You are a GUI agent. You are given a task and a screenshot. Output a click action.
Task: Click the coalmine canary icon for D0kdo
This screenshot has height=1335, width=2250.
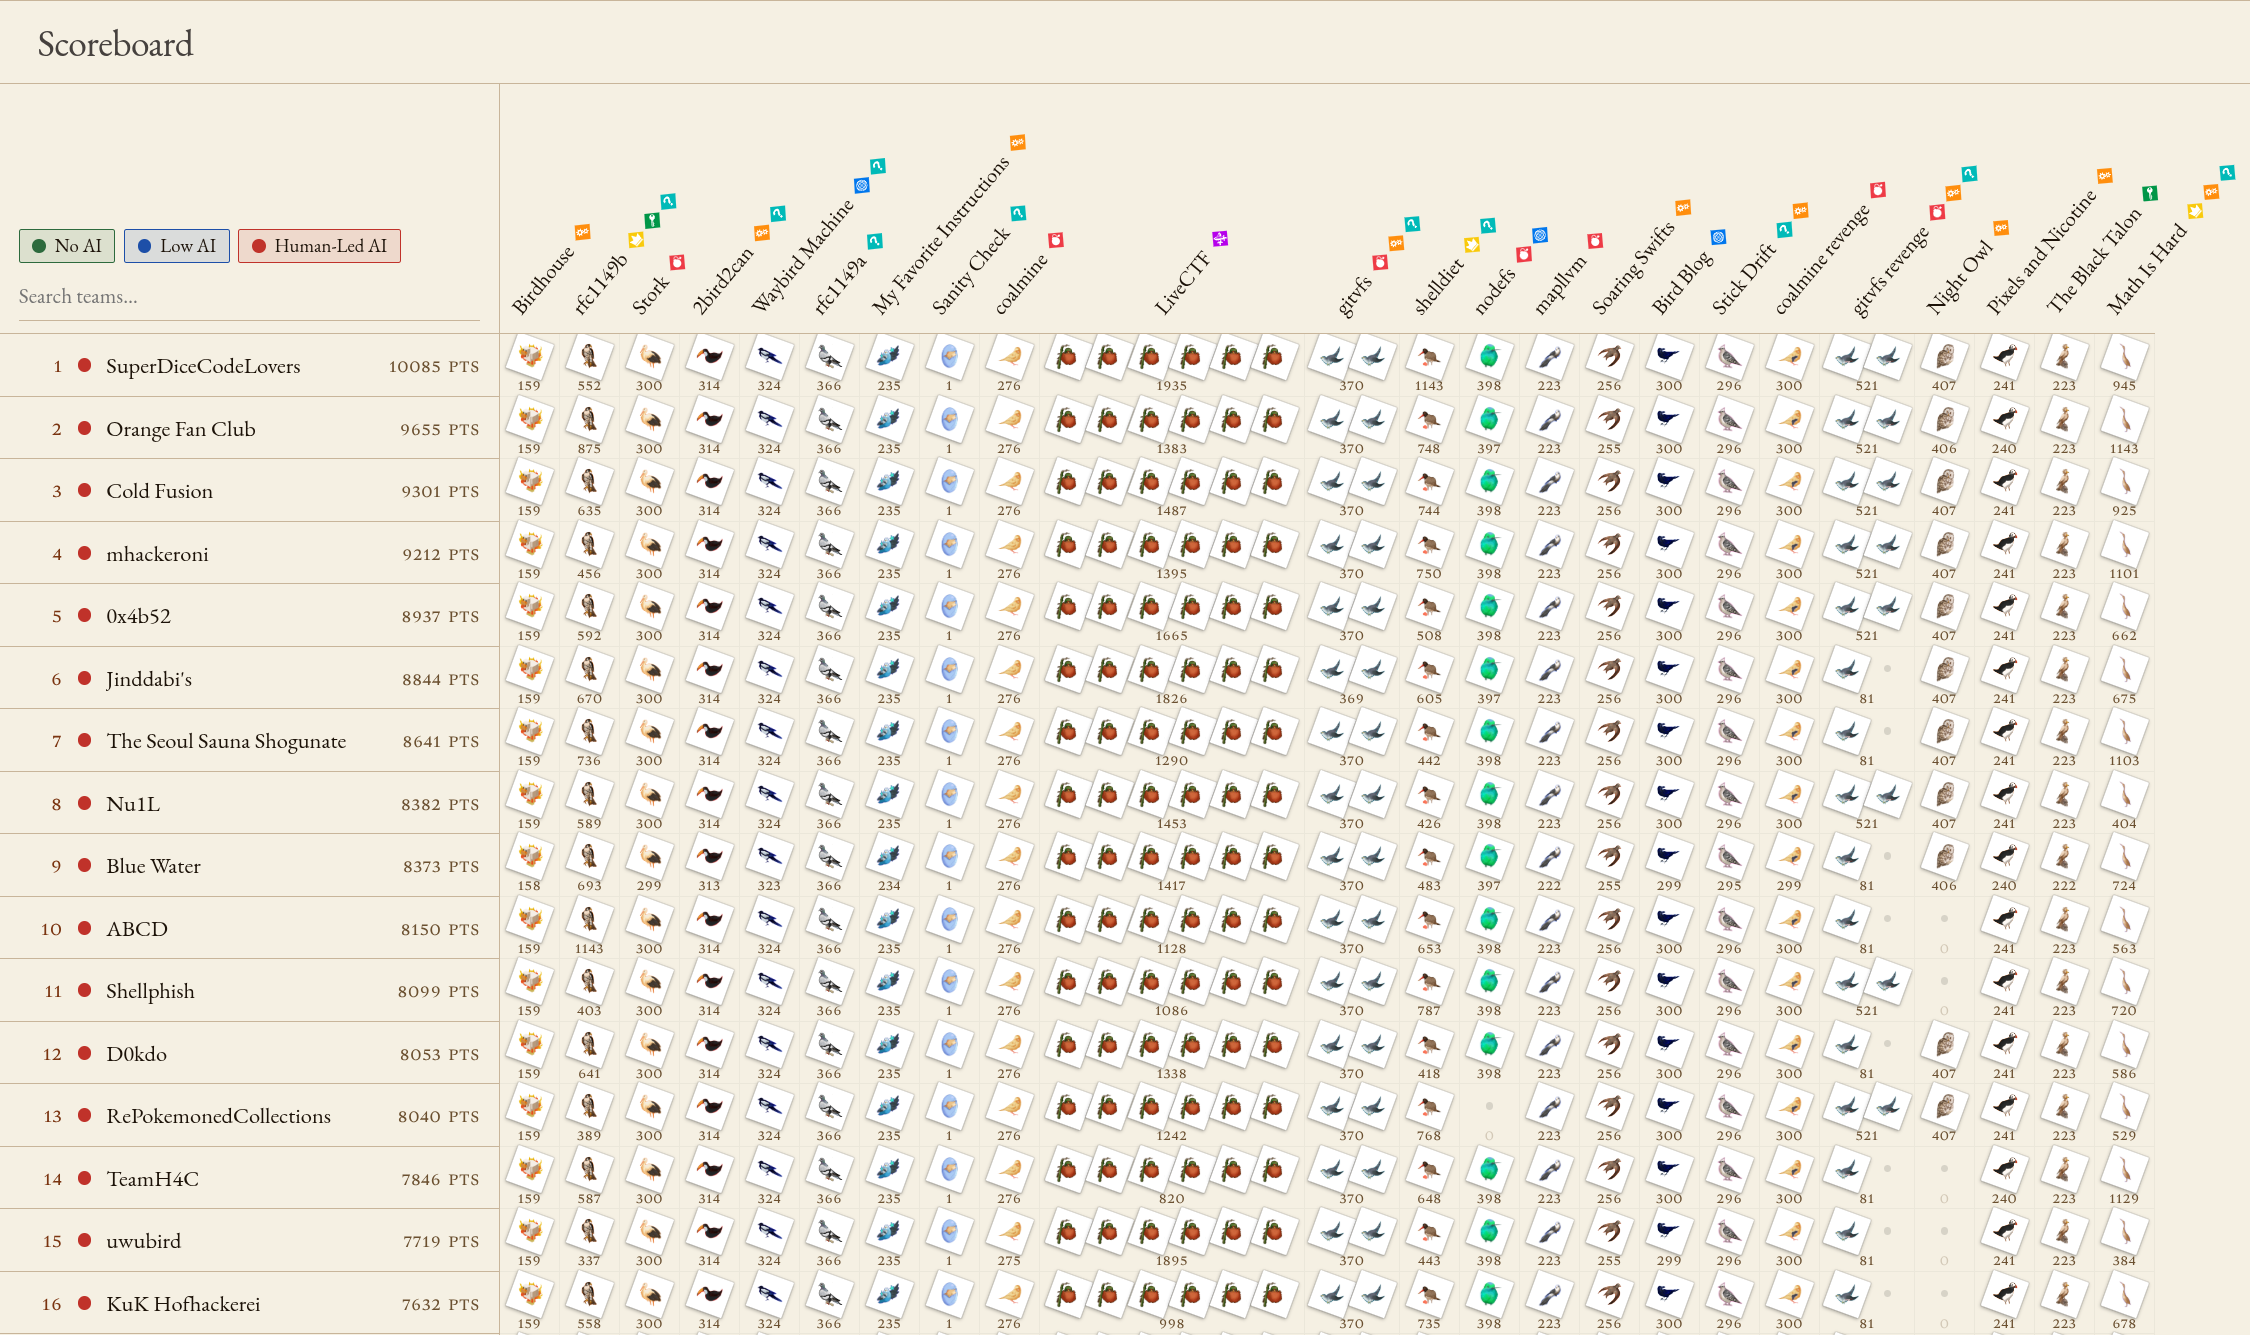click(x=1009, y=1045)
